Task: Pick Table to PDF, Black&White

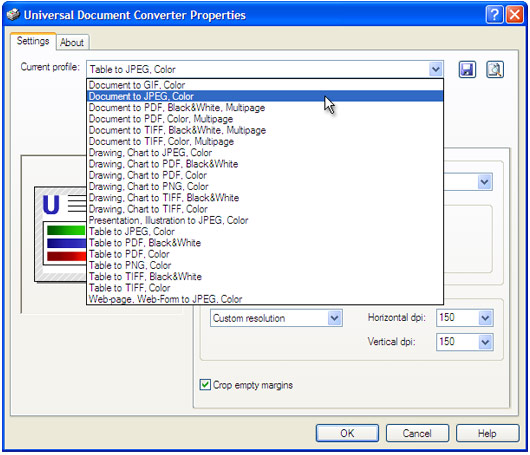Action: pyautogui.click(x=265, y=243)
